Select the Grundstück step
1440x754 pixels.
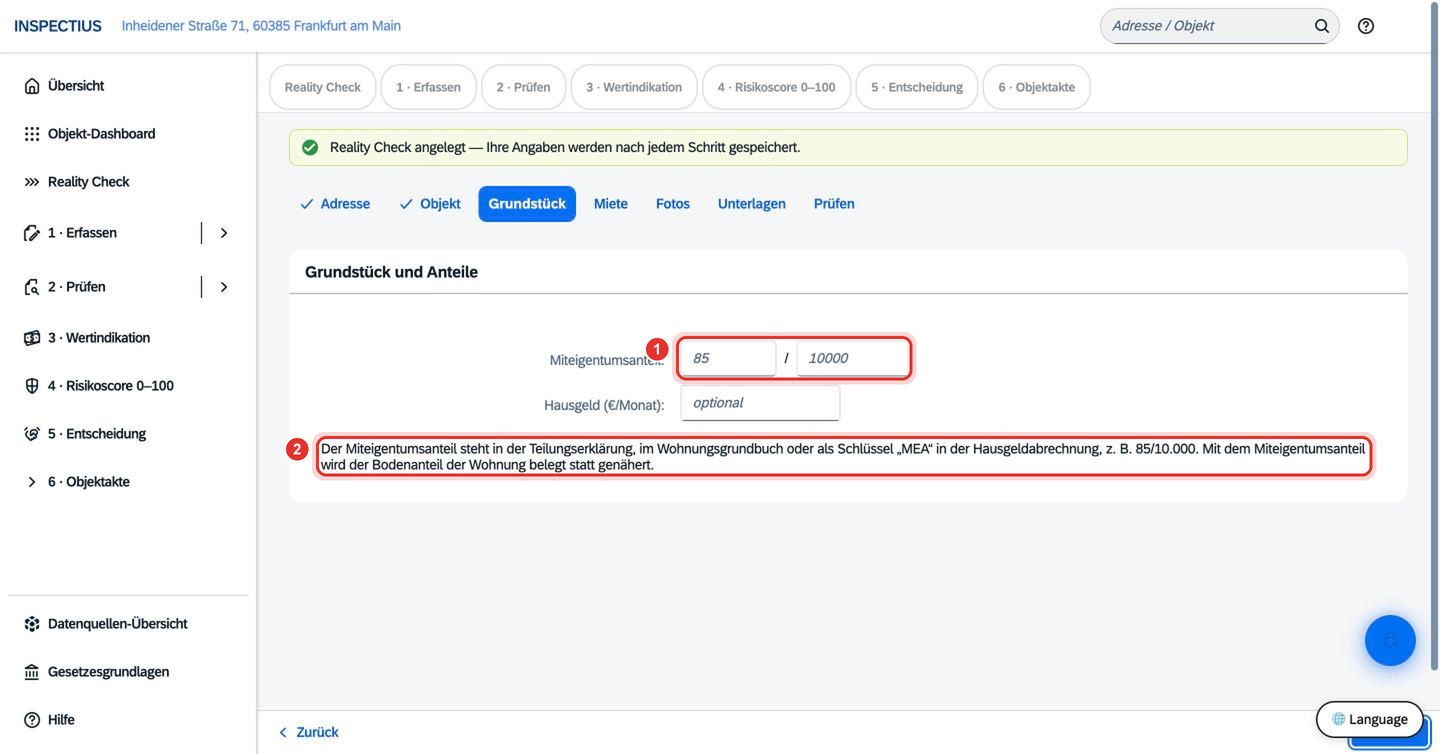527,204
